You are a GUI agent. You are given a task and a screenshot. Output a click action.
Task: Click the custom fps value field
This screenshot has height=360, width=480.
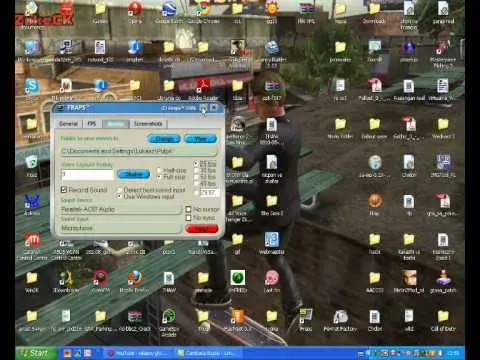click(x=209, y=193)
